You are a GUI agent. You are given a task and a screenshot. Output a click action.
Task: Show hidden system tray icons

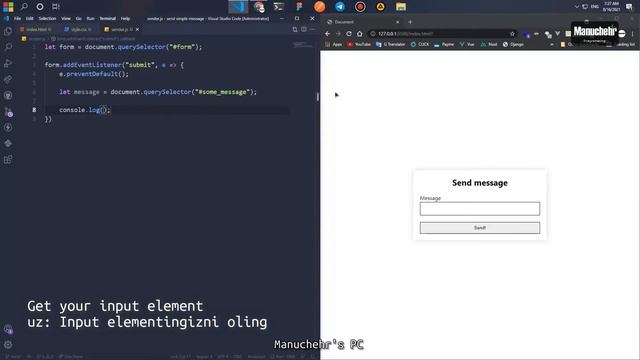click(576, 7)
